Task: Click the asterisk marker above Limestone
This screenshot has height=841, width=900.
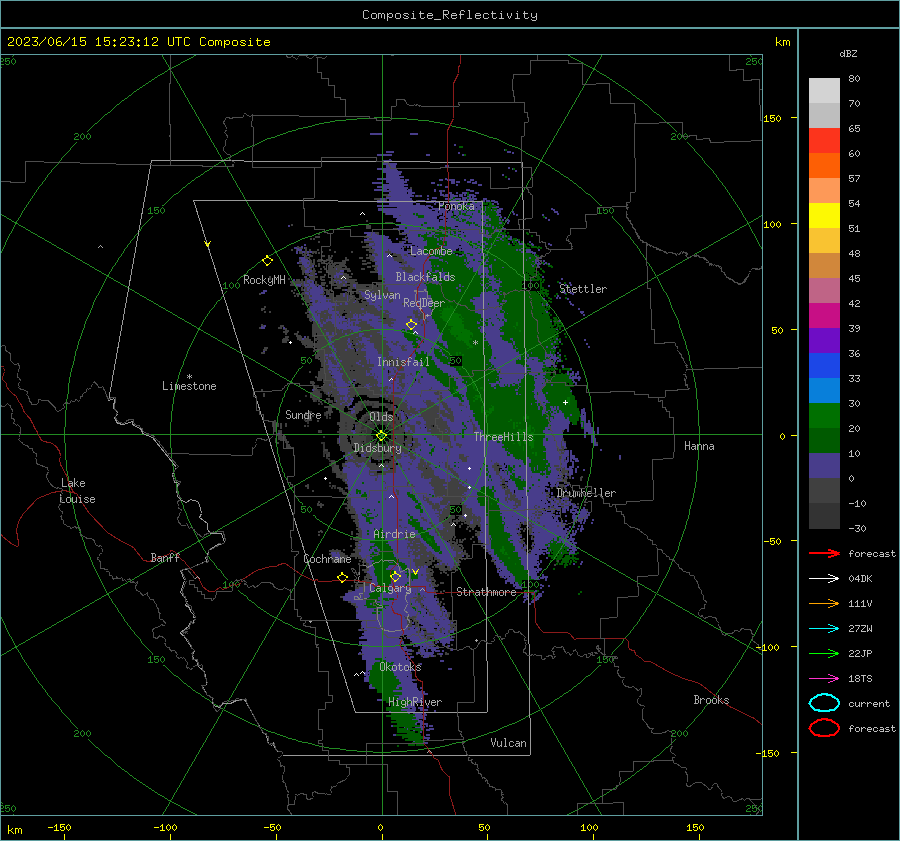Action: point(189,377)
